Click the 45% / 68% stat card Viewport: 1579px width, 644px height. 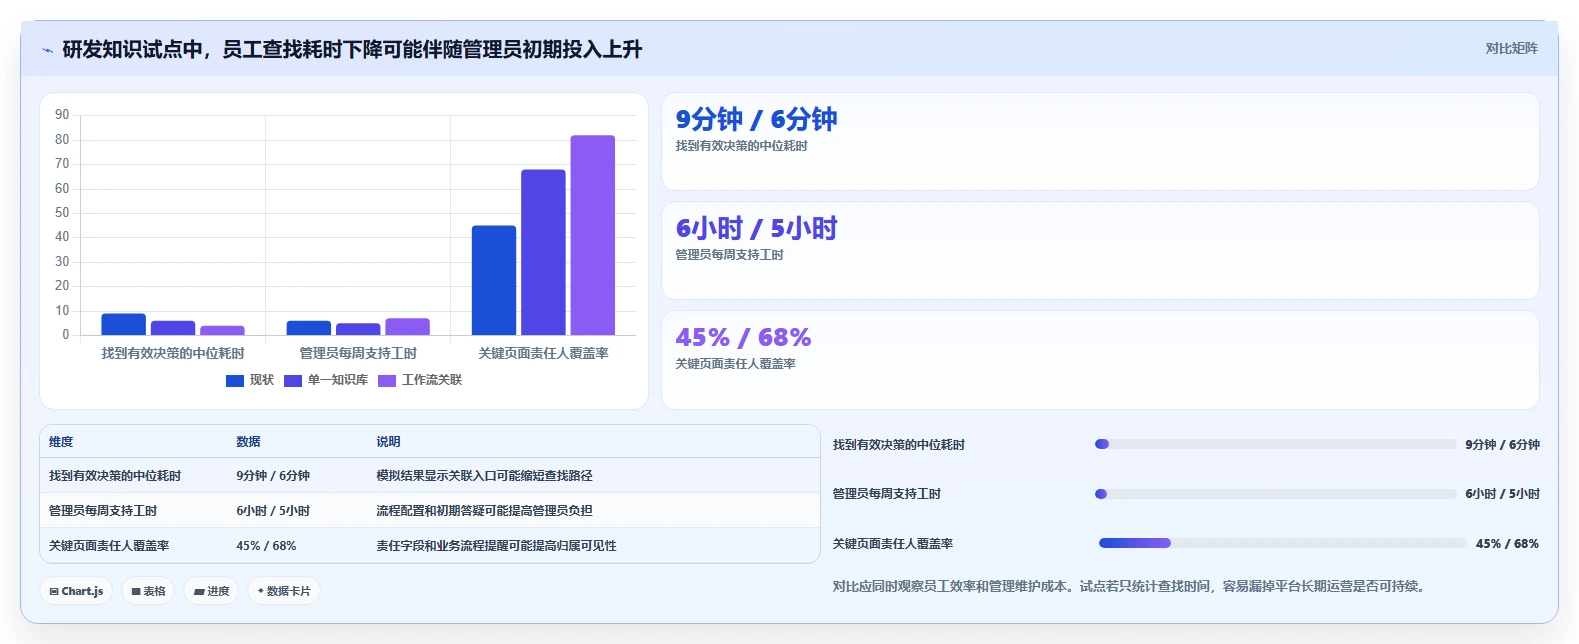1100,359
